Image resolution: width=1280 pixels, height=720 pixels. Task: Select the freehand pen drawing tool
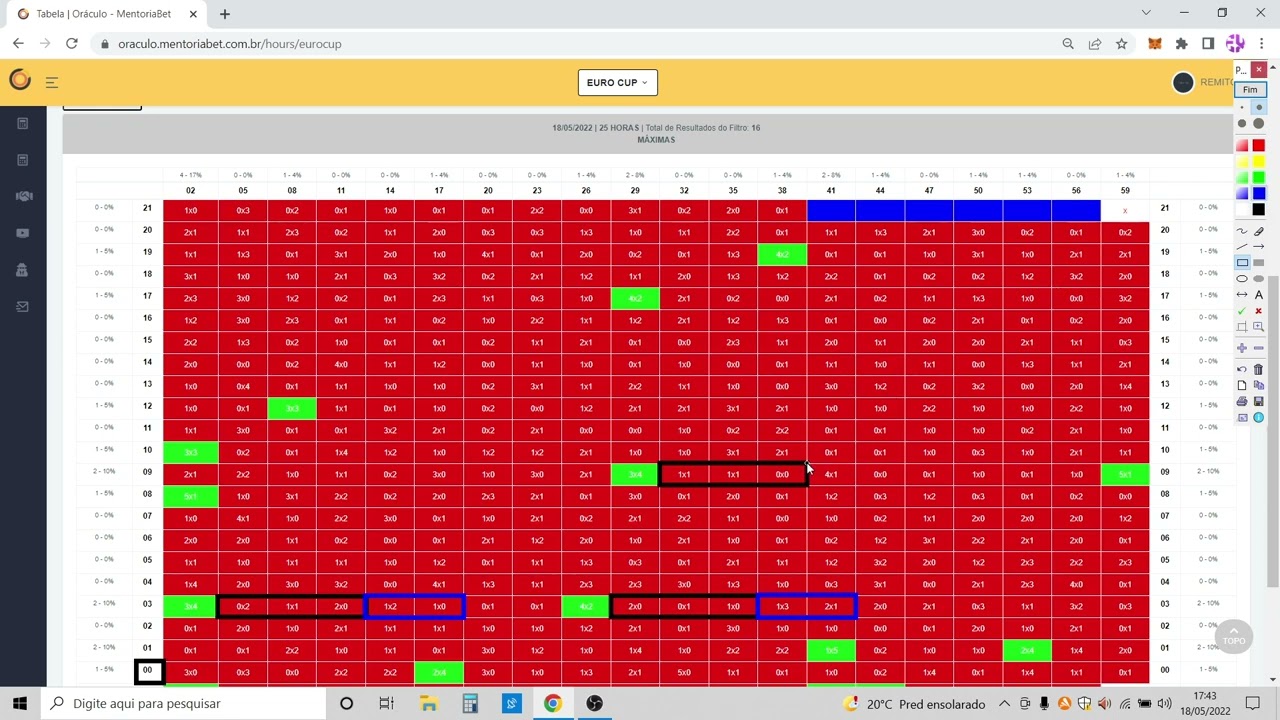[x=1242, y=231]
